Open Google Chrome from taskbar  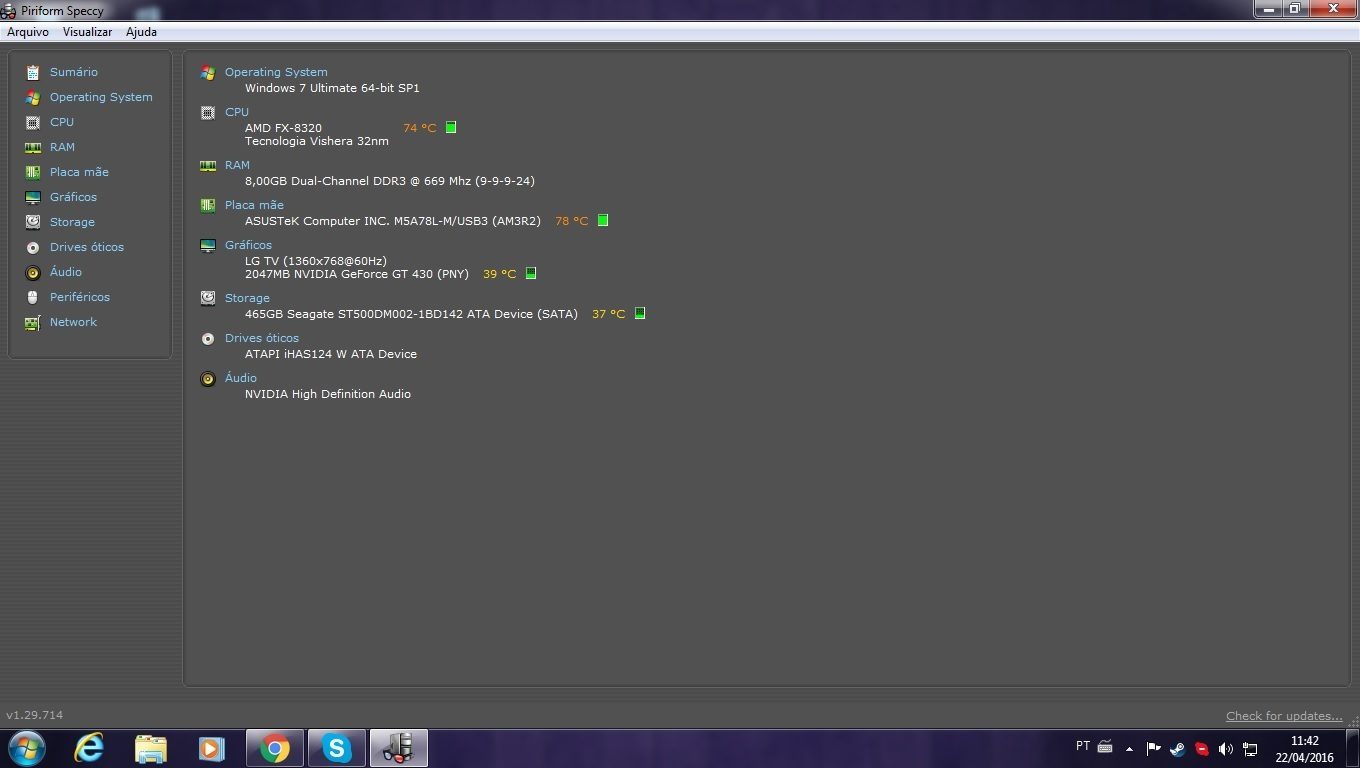pos(275,748)
